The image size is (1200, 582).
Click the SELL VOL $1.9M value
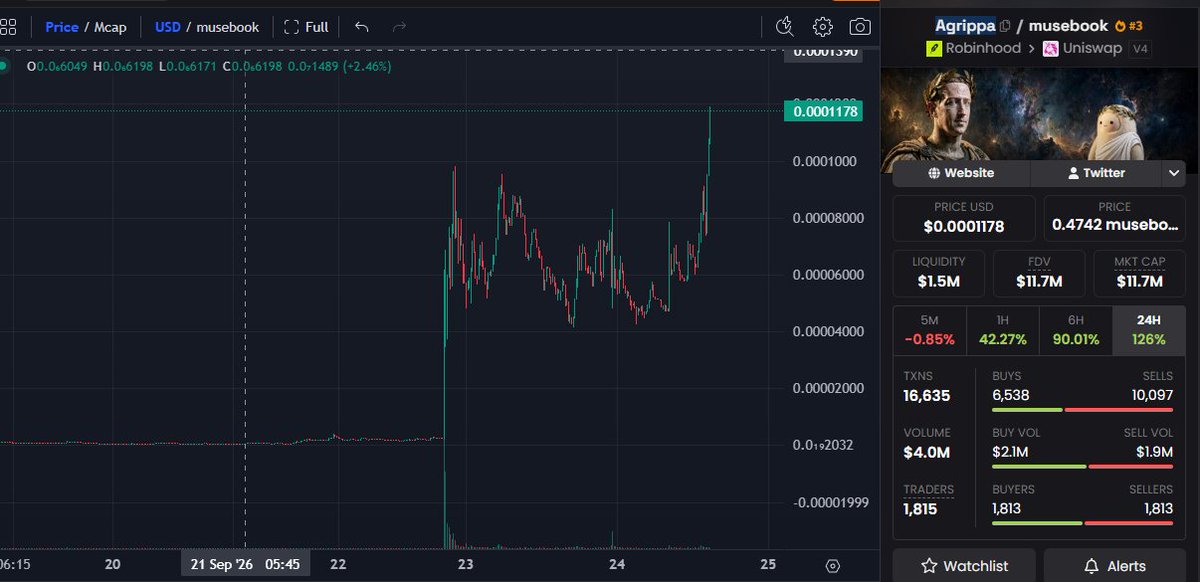[1156, 453]
